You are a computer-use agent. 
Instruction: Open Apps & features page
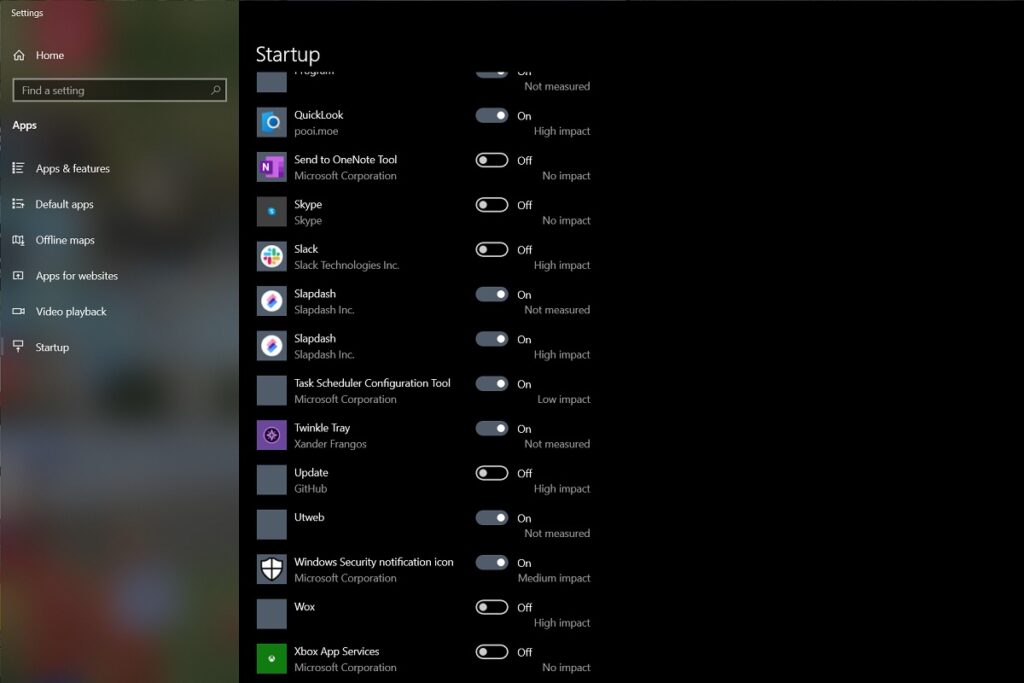[x=72, y=169]
